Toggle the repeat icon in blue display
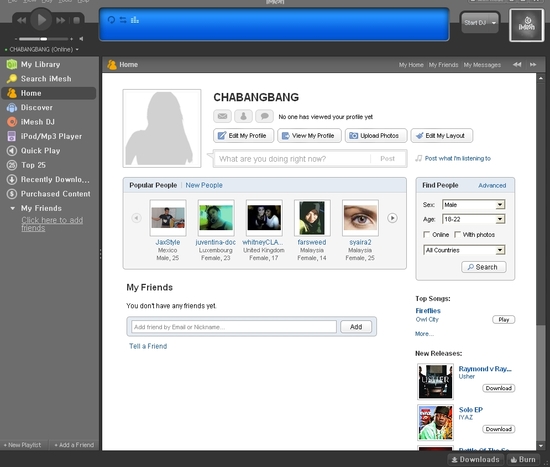The height and width of the screenshot is (467, 550). click(111, 20)
